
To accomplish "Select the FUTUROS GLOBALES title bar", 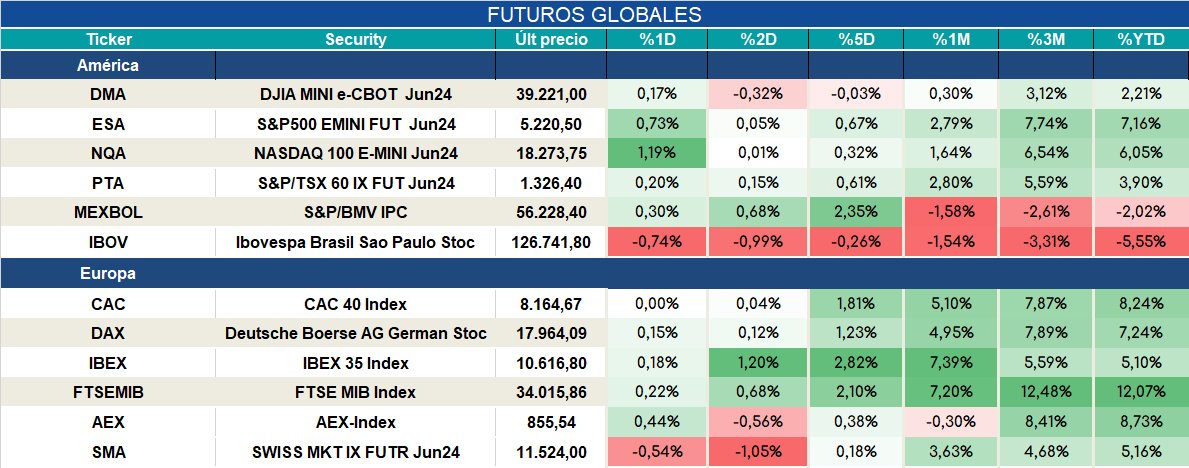I will click(594, 15).
